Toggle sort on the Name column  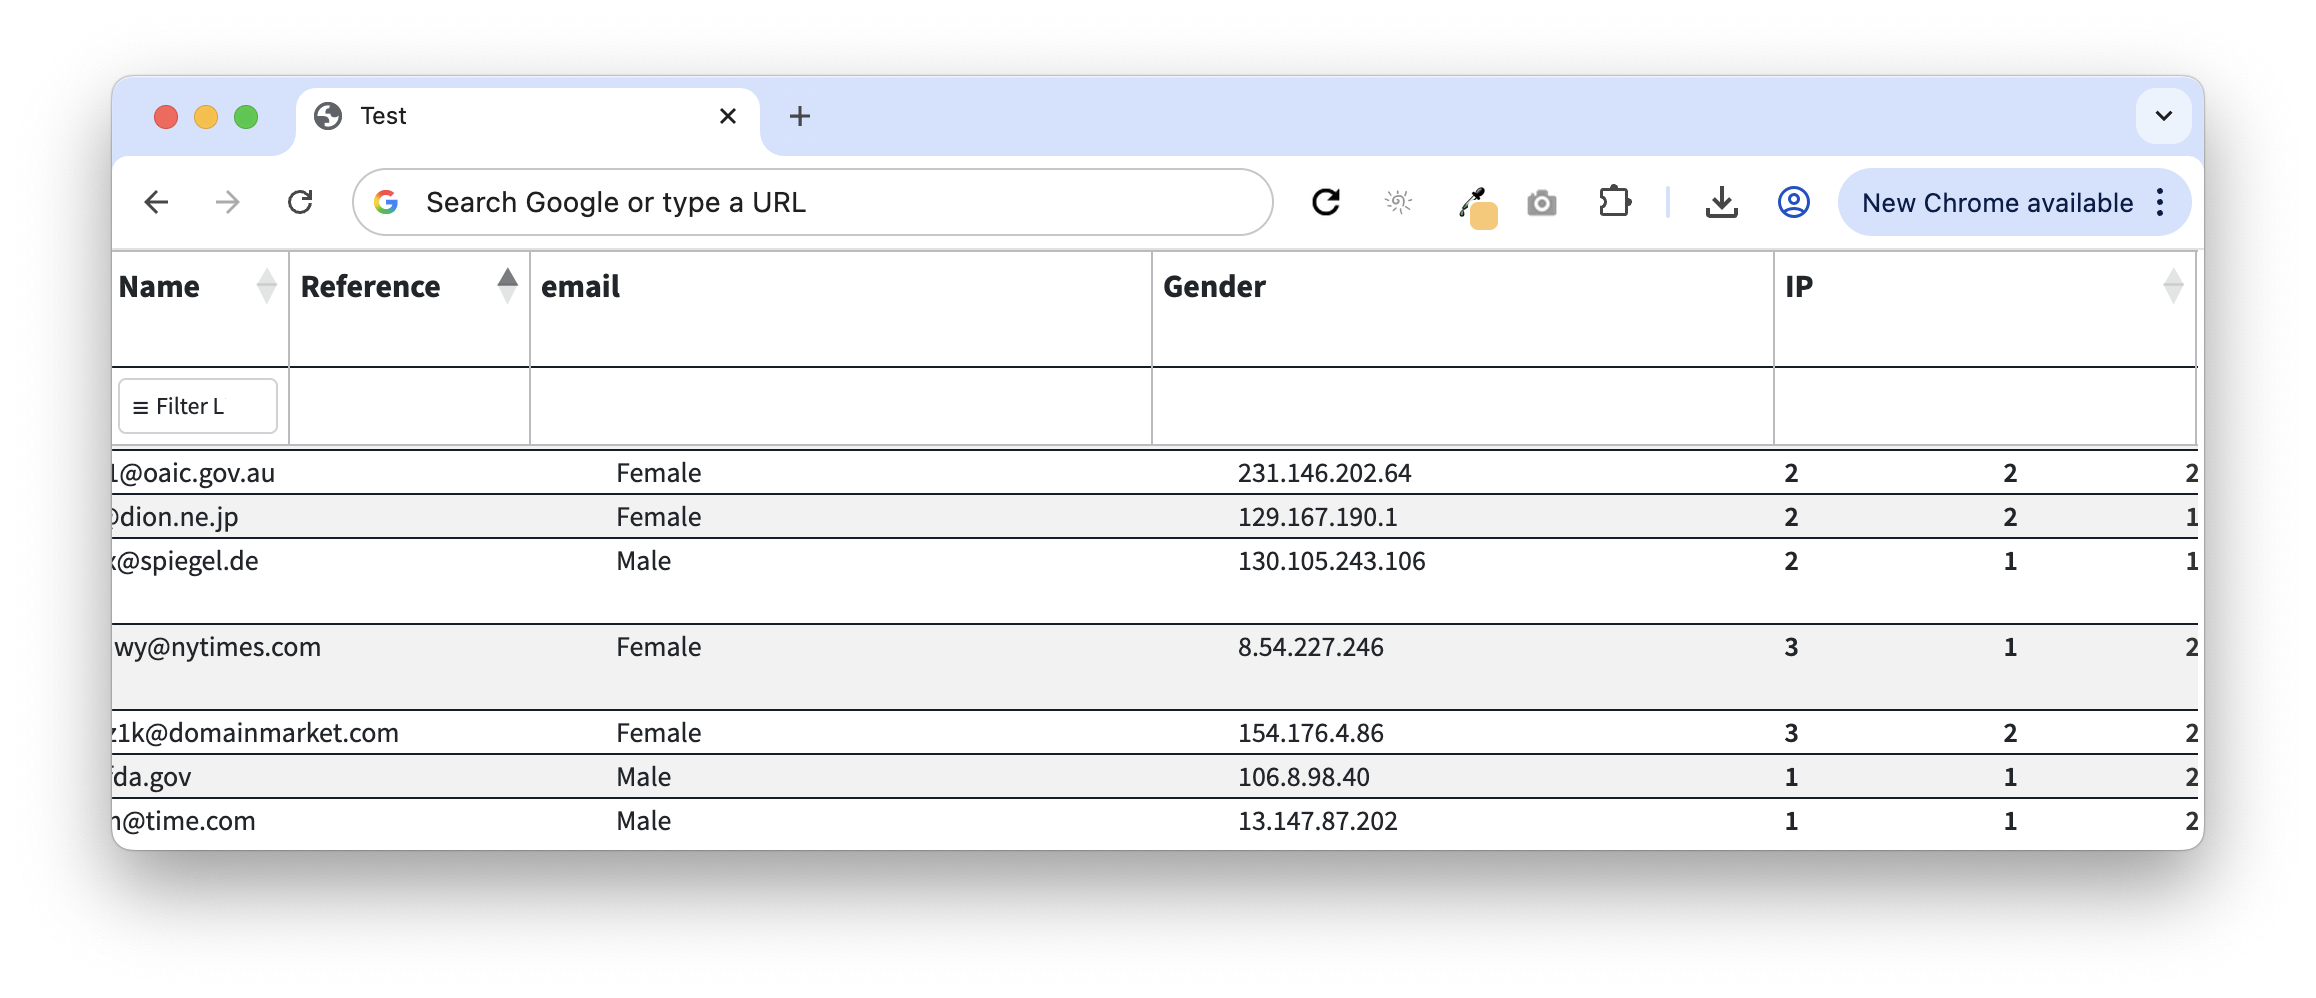pos(266,286)
